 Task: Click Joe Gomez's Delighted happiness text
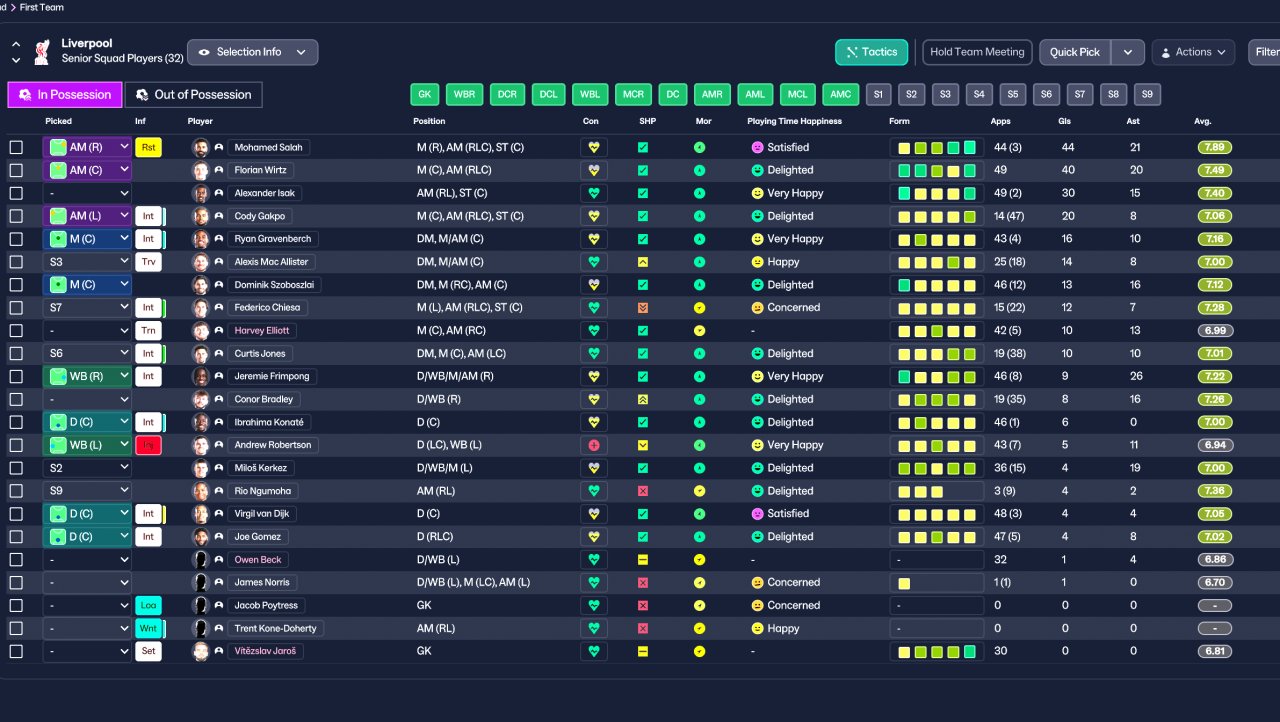(790, 537)
